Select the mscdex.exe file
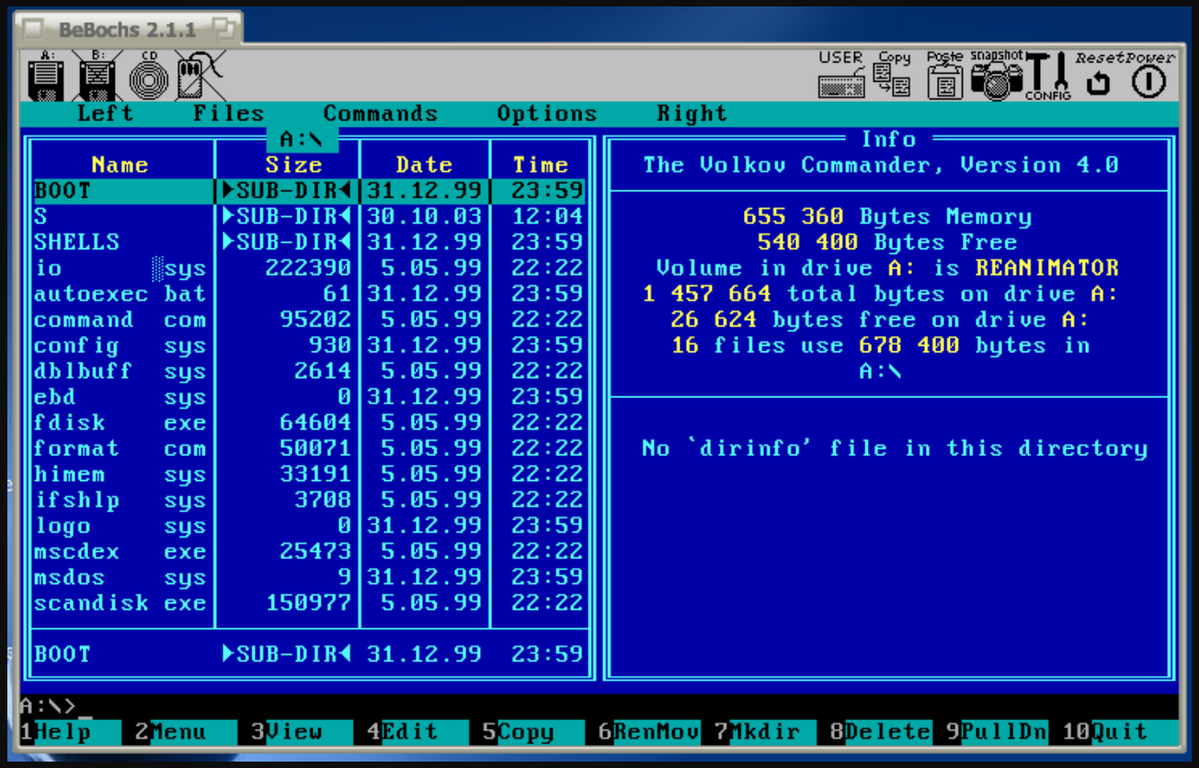 310,552
